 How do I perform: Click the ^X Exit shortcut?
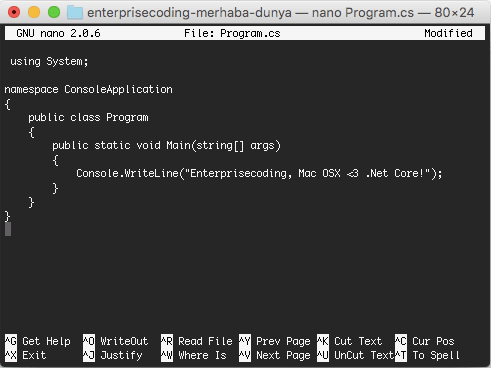[x=25, y=355]
